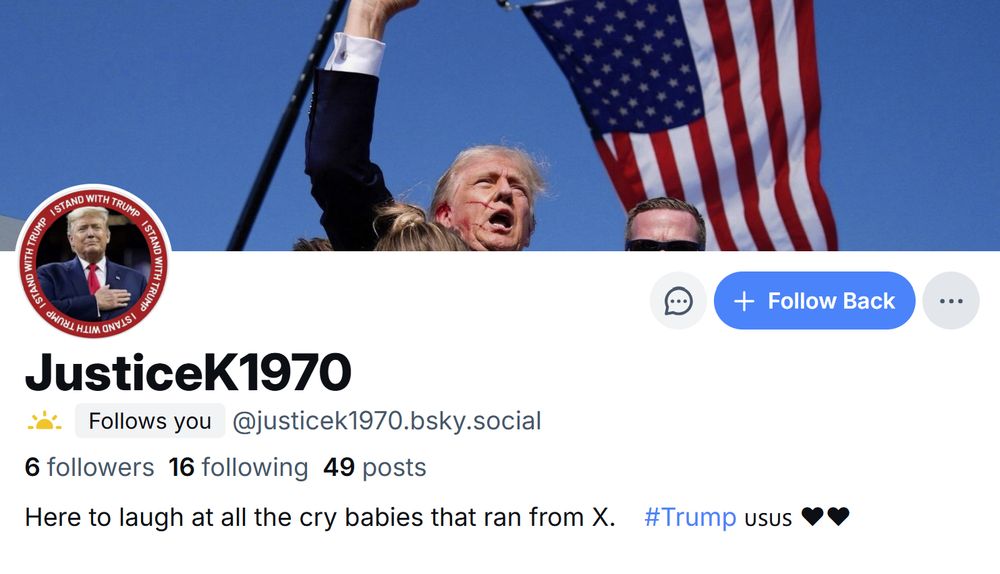Click the Follow Back button
The height and width of the screenshot is (574, 1000).
814,300
